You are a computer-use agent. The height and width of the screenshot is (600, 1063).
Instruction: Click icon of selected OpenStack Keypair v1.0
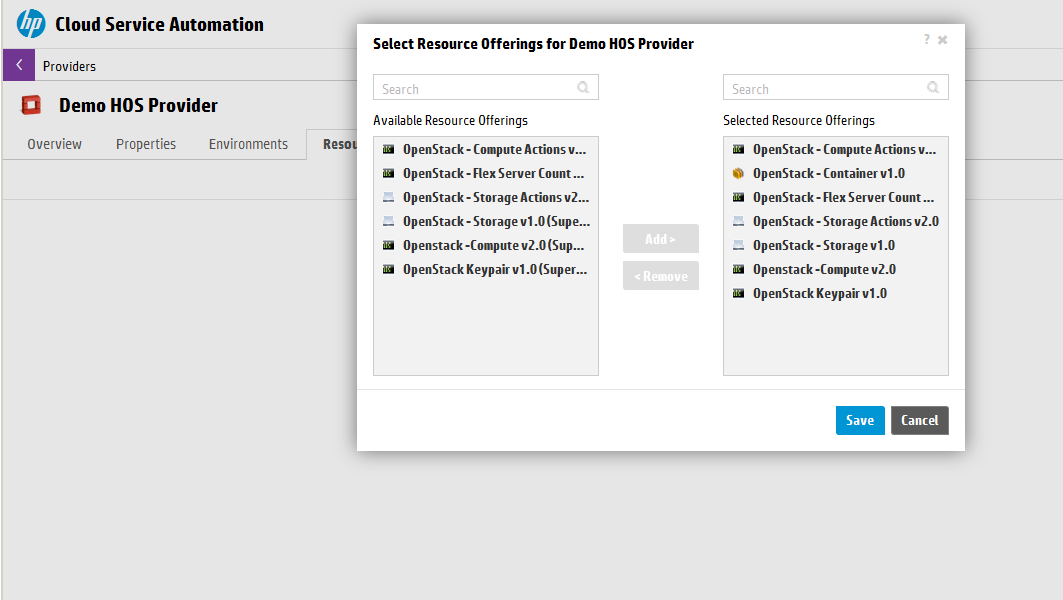click(738, 294)
